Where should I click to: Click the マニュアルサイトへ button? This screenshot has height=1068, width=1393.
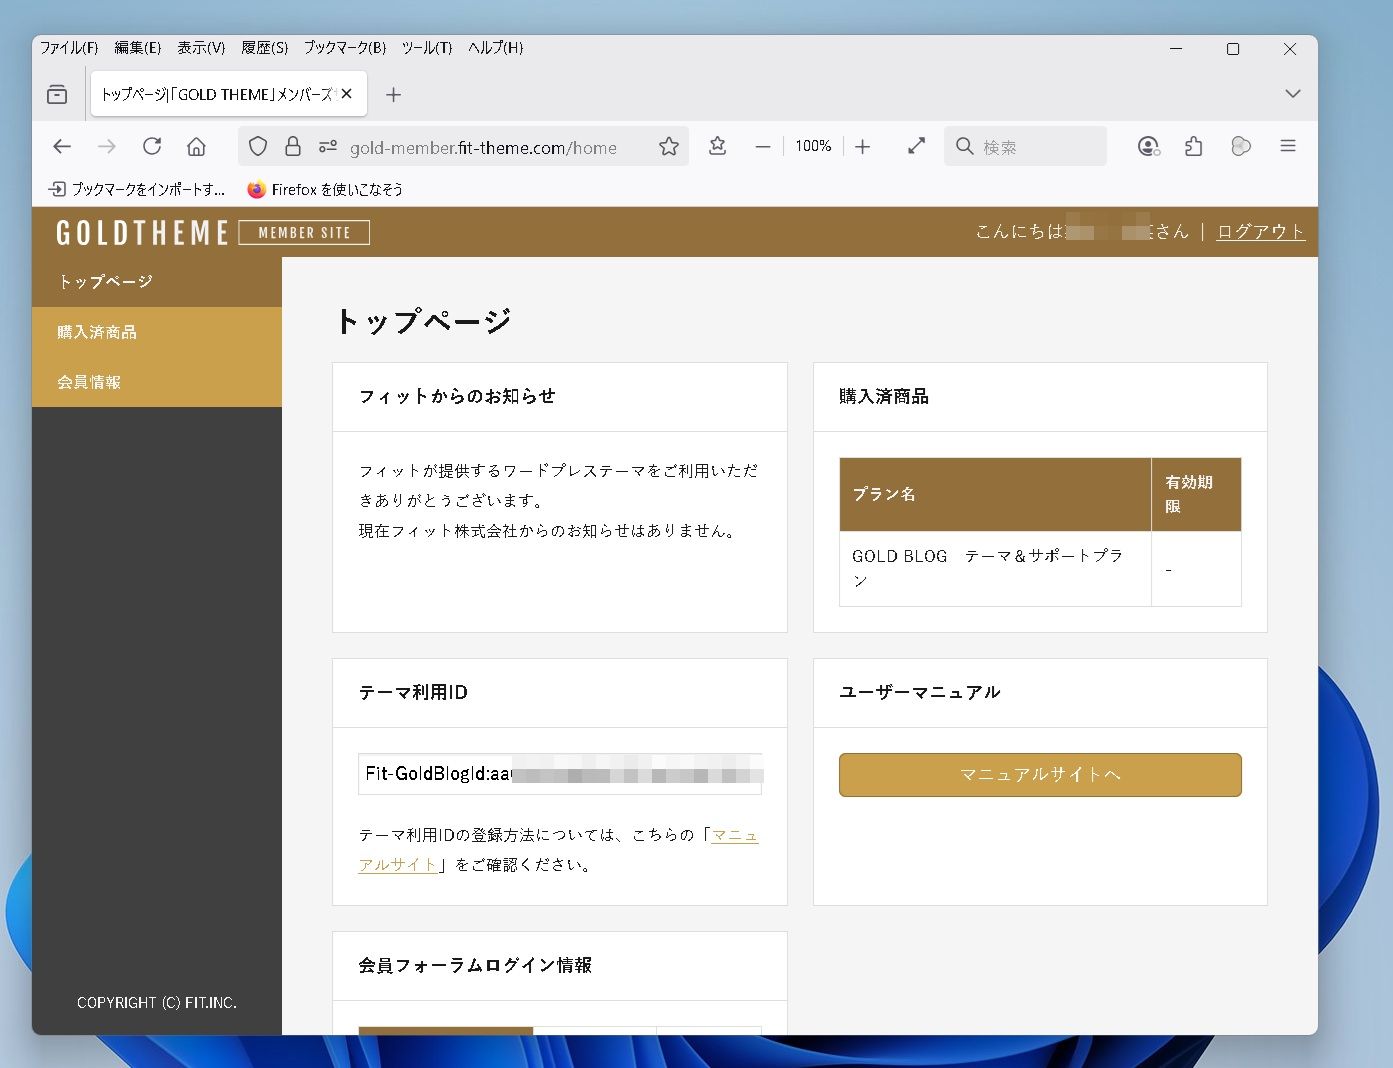[1040, 775]
